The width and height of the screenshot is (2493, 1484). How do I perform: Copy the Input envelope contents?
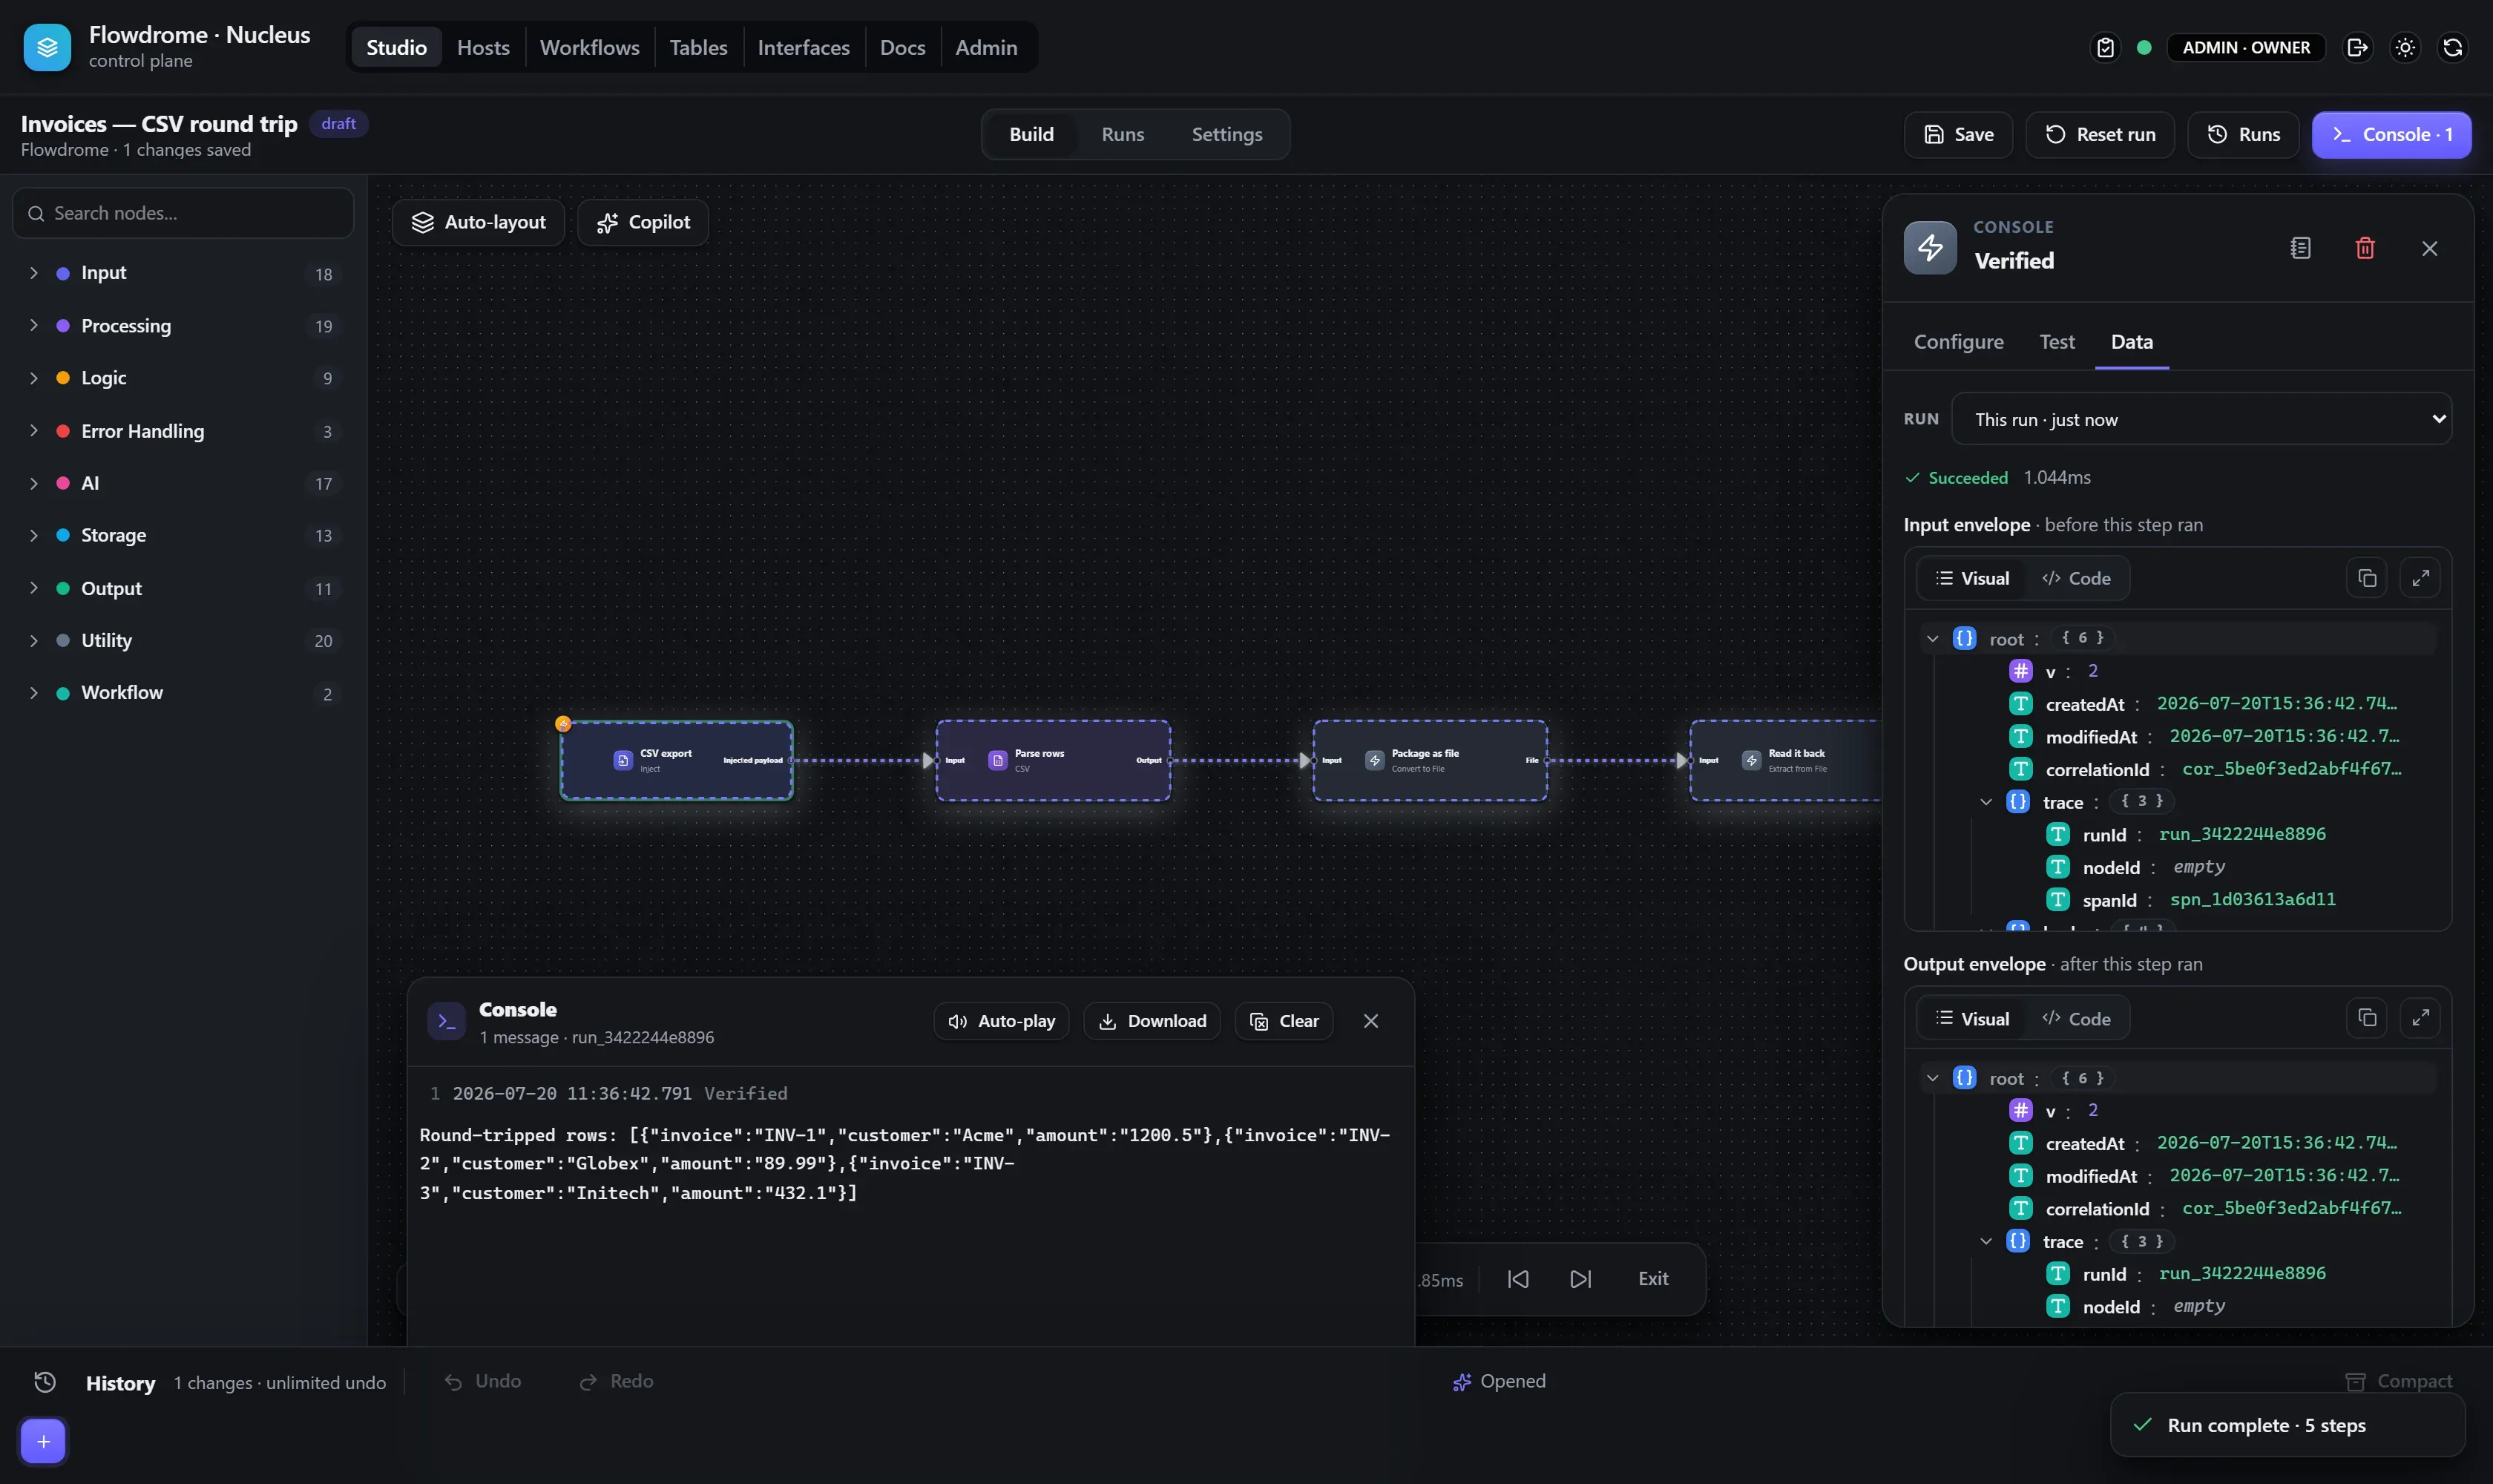click(x=2367, y=578)
